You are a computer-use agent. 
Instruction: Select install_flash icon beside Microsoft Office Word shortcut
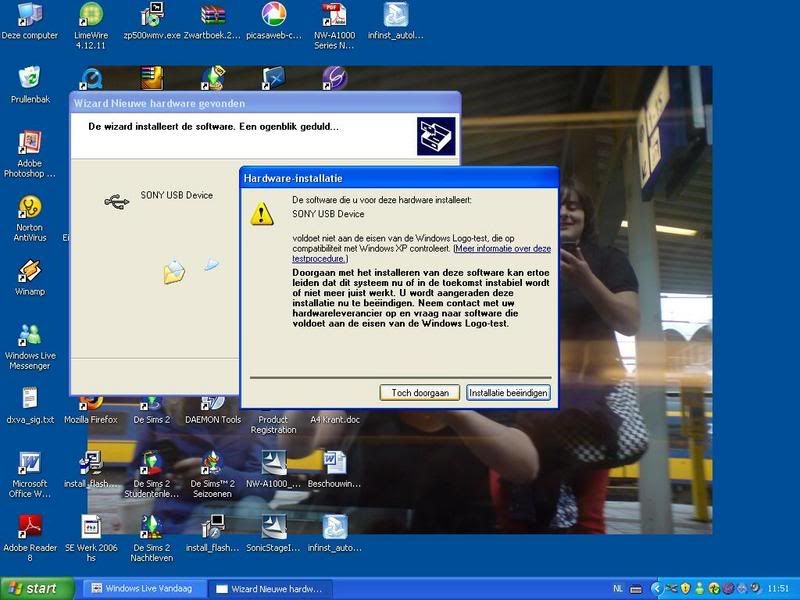91,469
